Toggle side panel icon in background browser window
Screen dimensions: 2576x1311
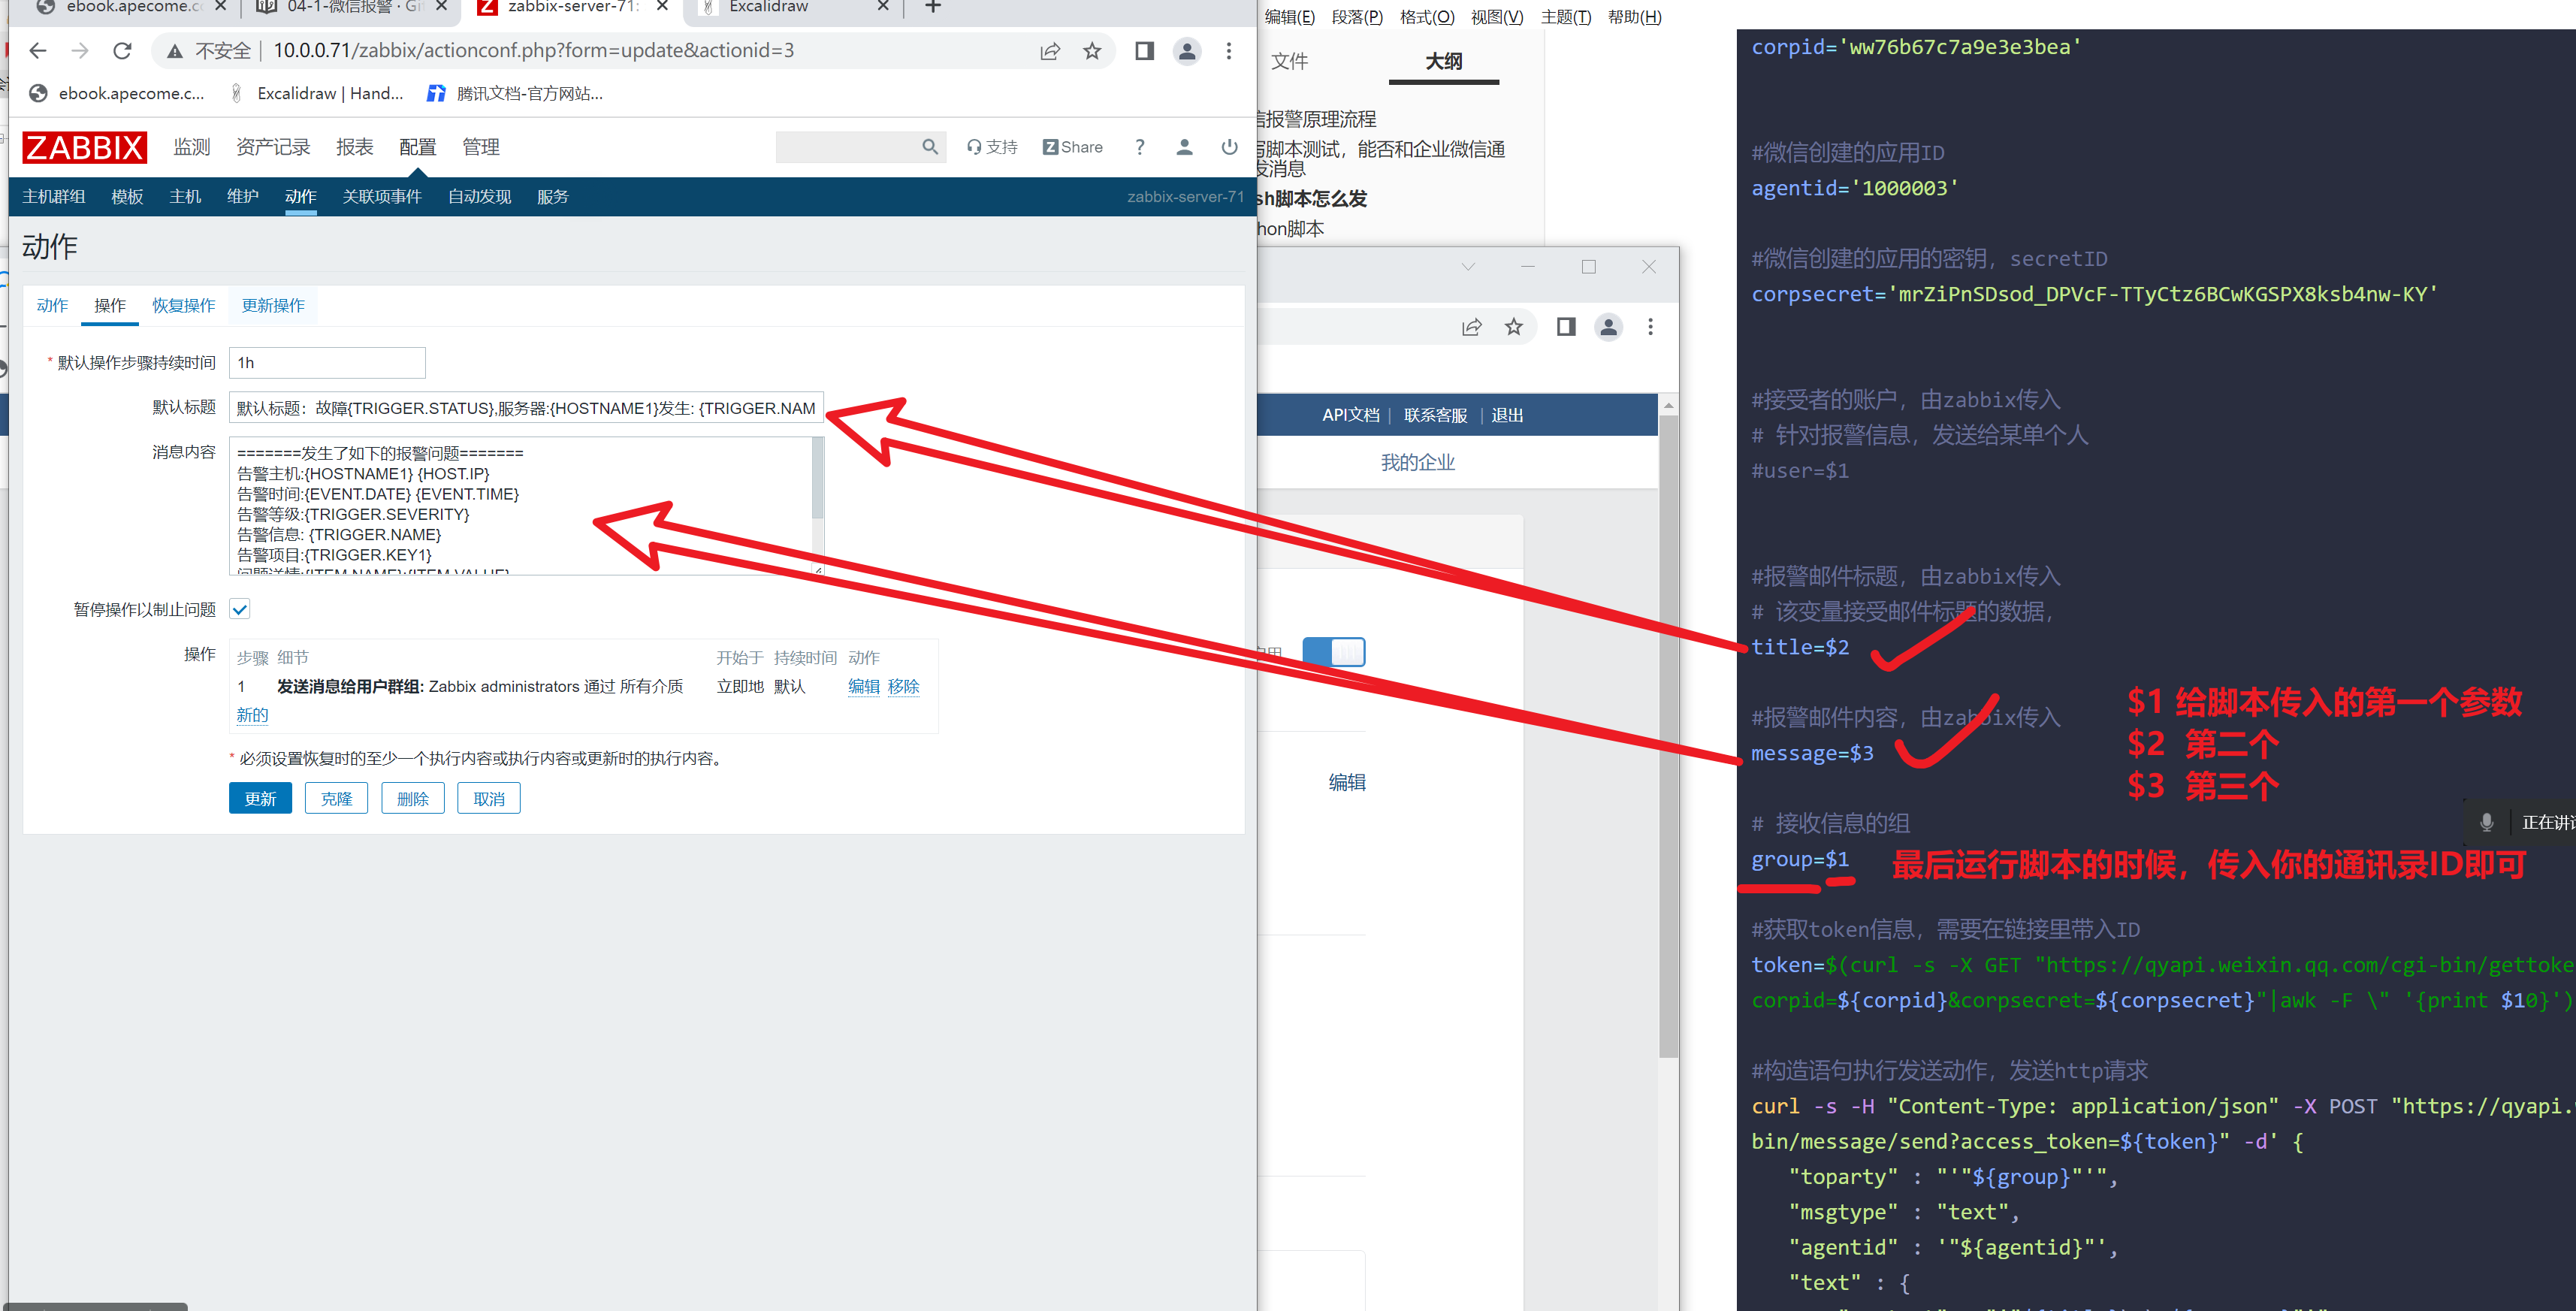pos(1567,327)
